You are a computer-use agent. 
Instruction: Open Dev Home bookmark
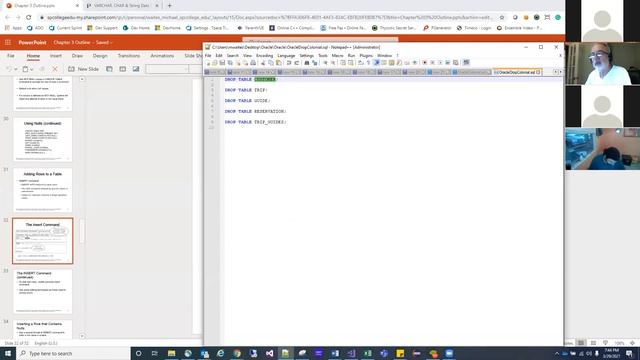point(136,28)
